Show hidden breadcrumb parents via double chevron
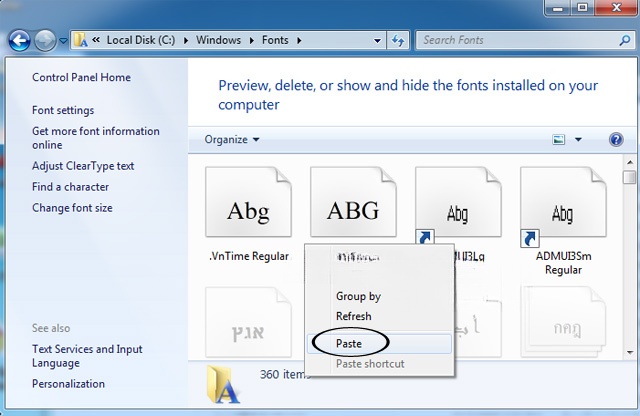Image resolution: width=640 pixels, height=416 pixels. tap(96, 40)
